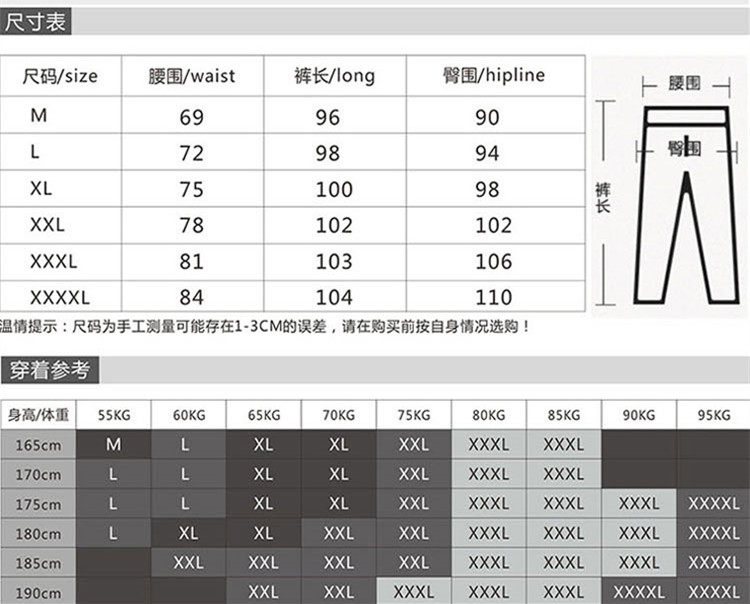The height and width of the screenshot is (604, 750).
Task: Click the 臀围/hipline column header
Action: tap(495, 76)
